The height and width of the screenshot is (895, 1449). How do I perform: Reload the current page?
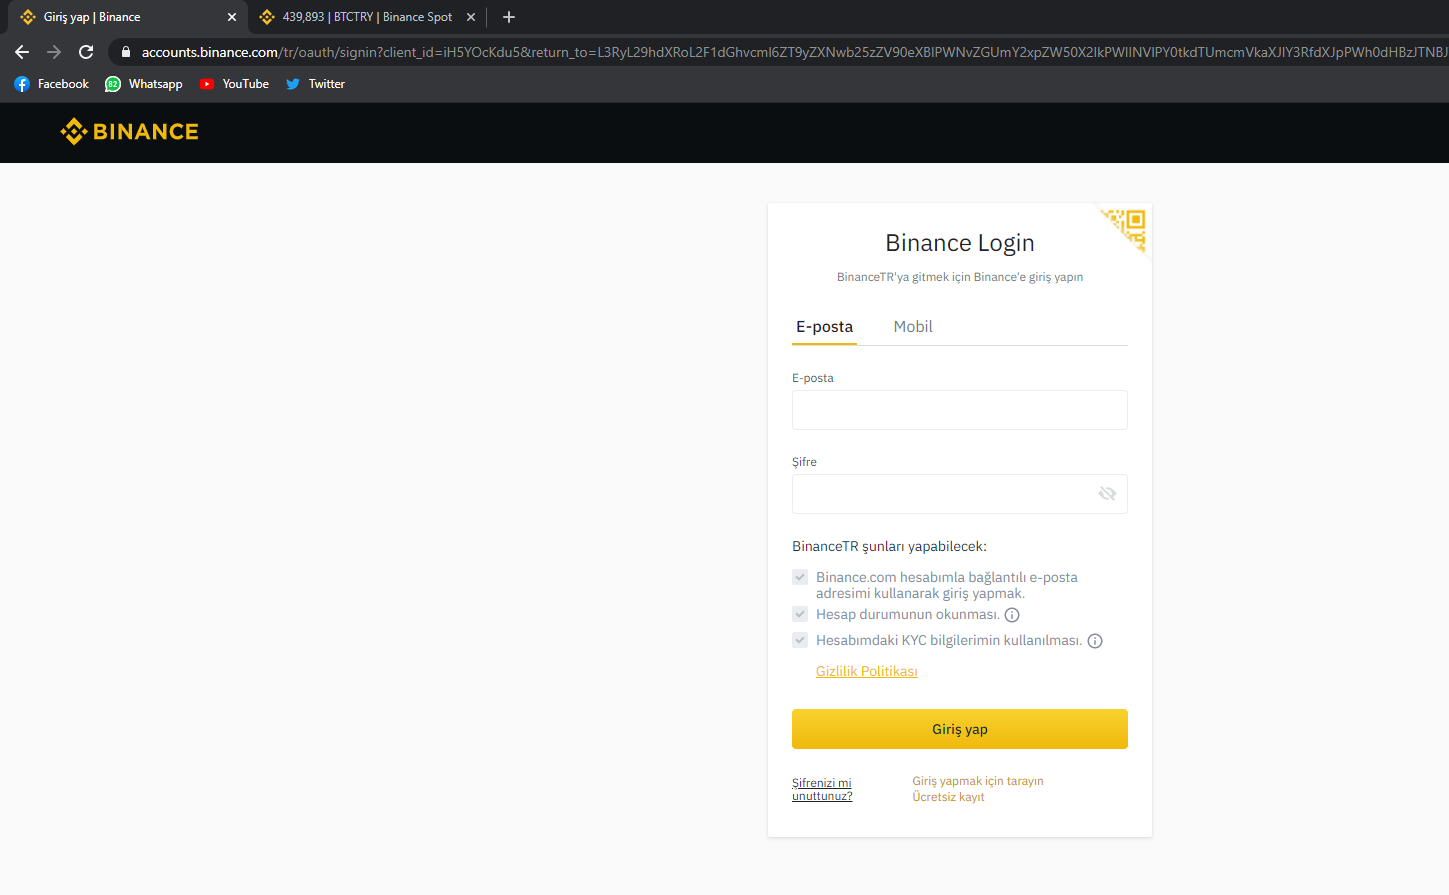(x=86, y=52)
